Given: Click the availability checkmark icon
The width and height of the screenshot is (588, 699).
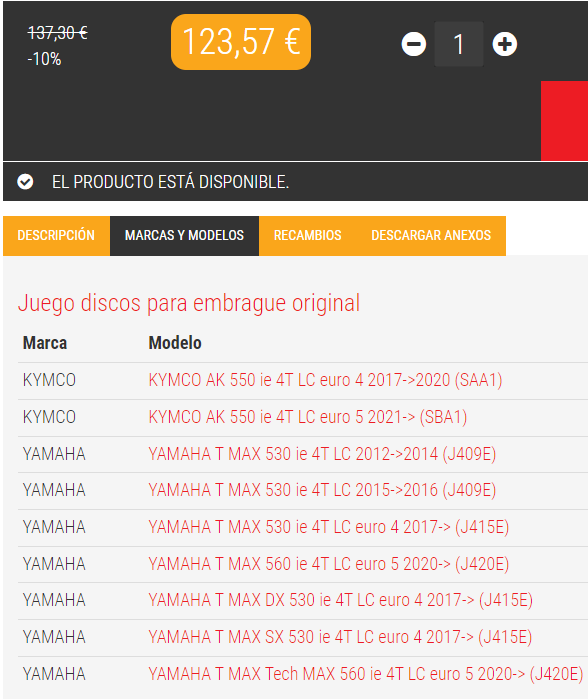Looking at the screenshot, I should [25, 182].
